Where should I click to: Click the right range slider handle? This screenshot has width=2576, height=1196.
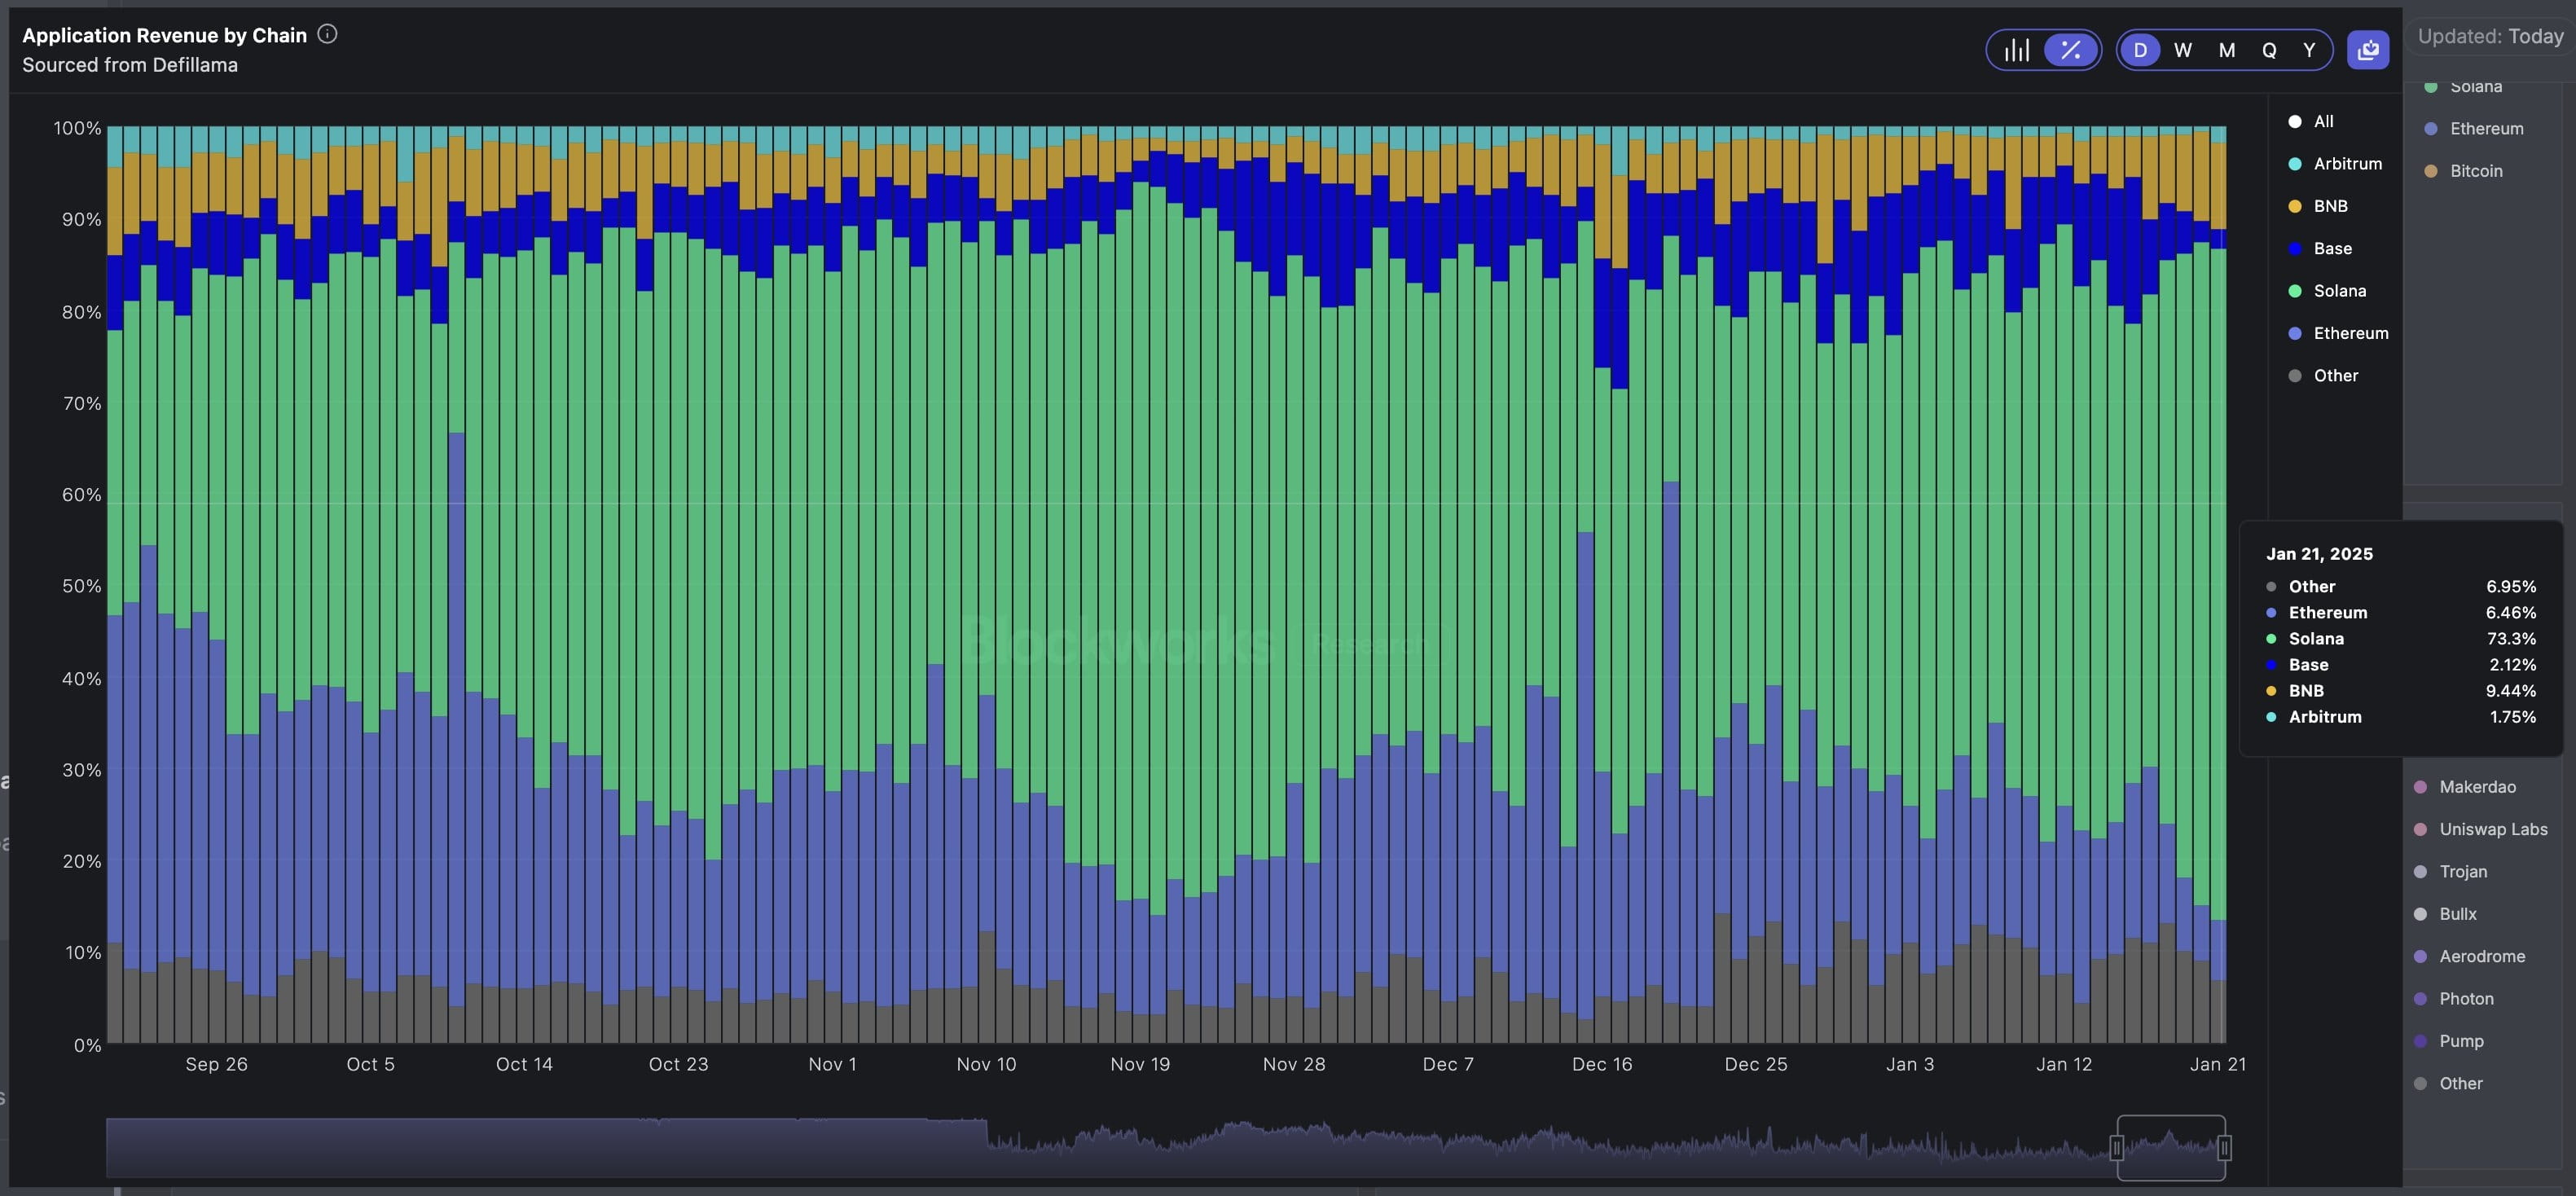pos(2223,1147)
